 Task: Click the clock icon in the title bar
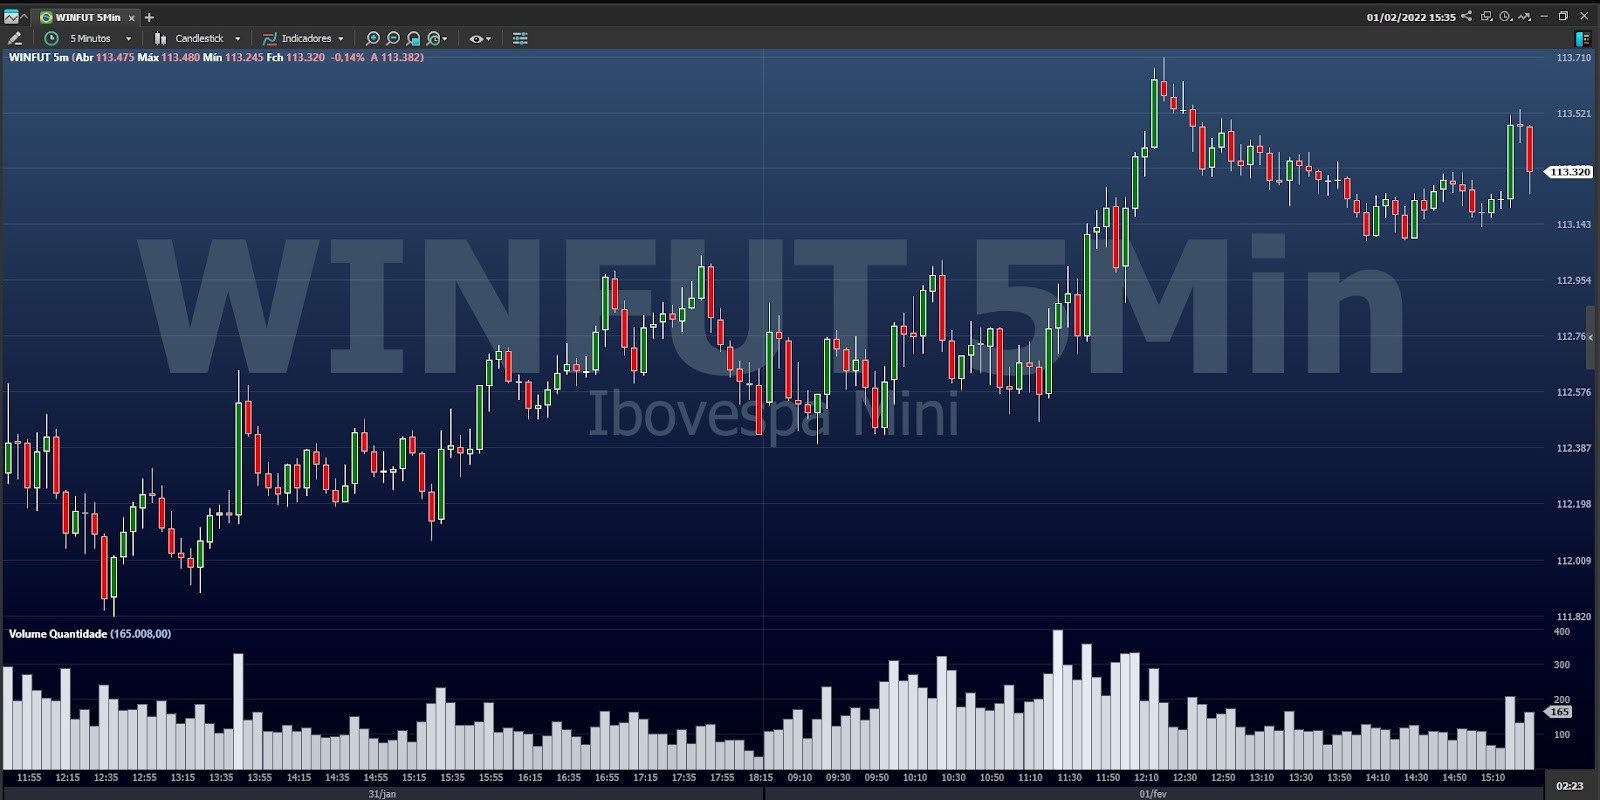pos(1505,16)
